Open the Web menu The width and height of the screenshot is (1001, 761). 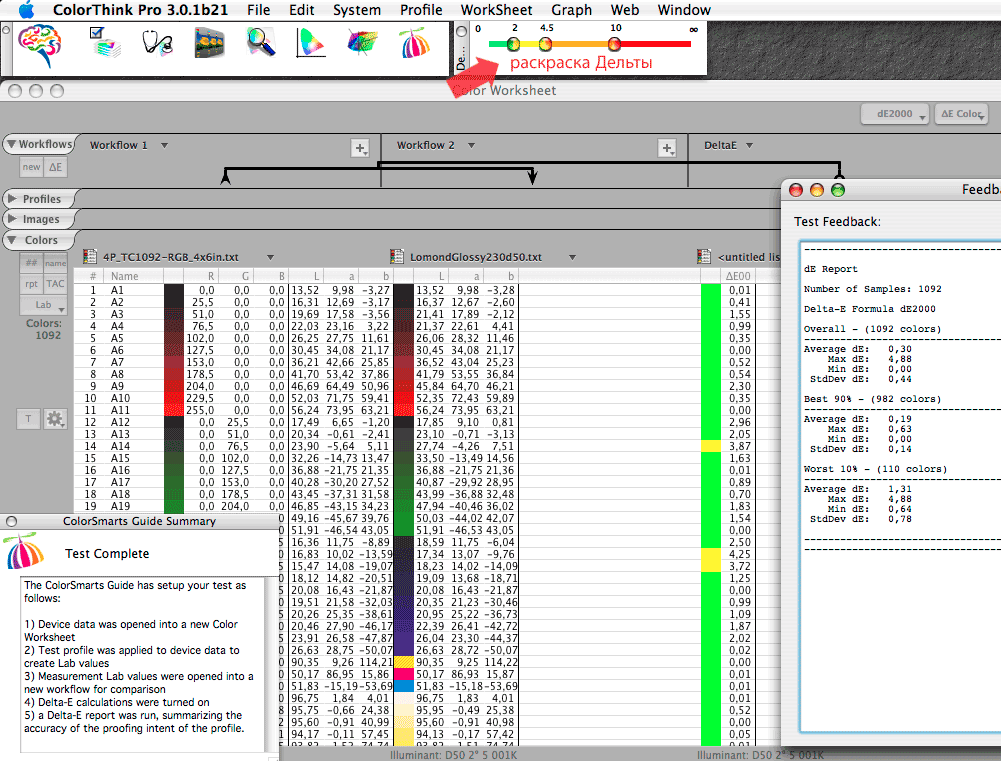coord(624,10)
